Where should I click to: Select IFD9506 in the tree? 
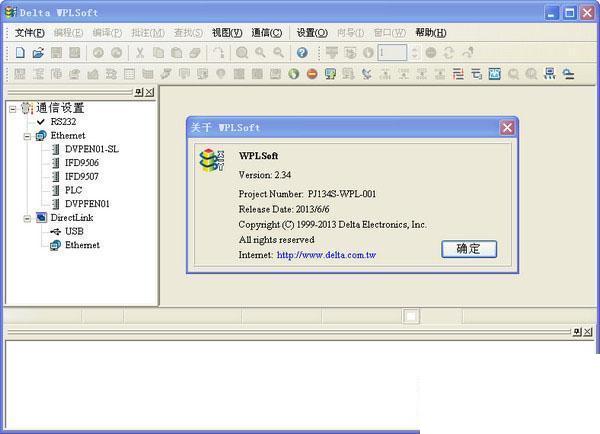[82, 163]
